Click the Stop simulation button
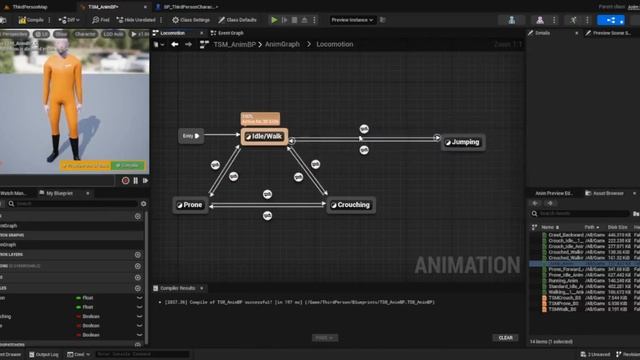640x360 pixels. pyautogui.click(x=294, y=20)
